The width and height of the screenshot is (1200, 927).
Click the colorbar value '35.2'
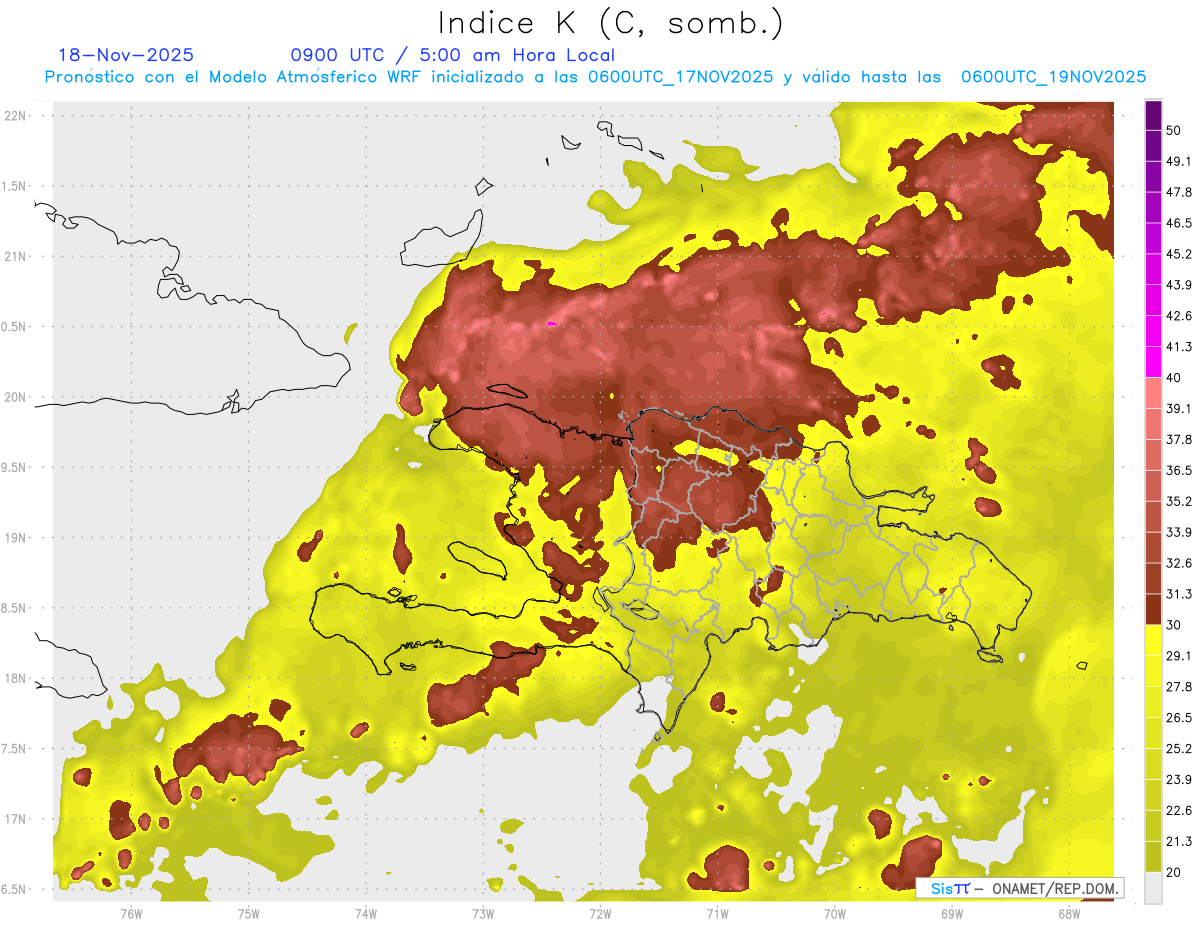coord(1179,501)
